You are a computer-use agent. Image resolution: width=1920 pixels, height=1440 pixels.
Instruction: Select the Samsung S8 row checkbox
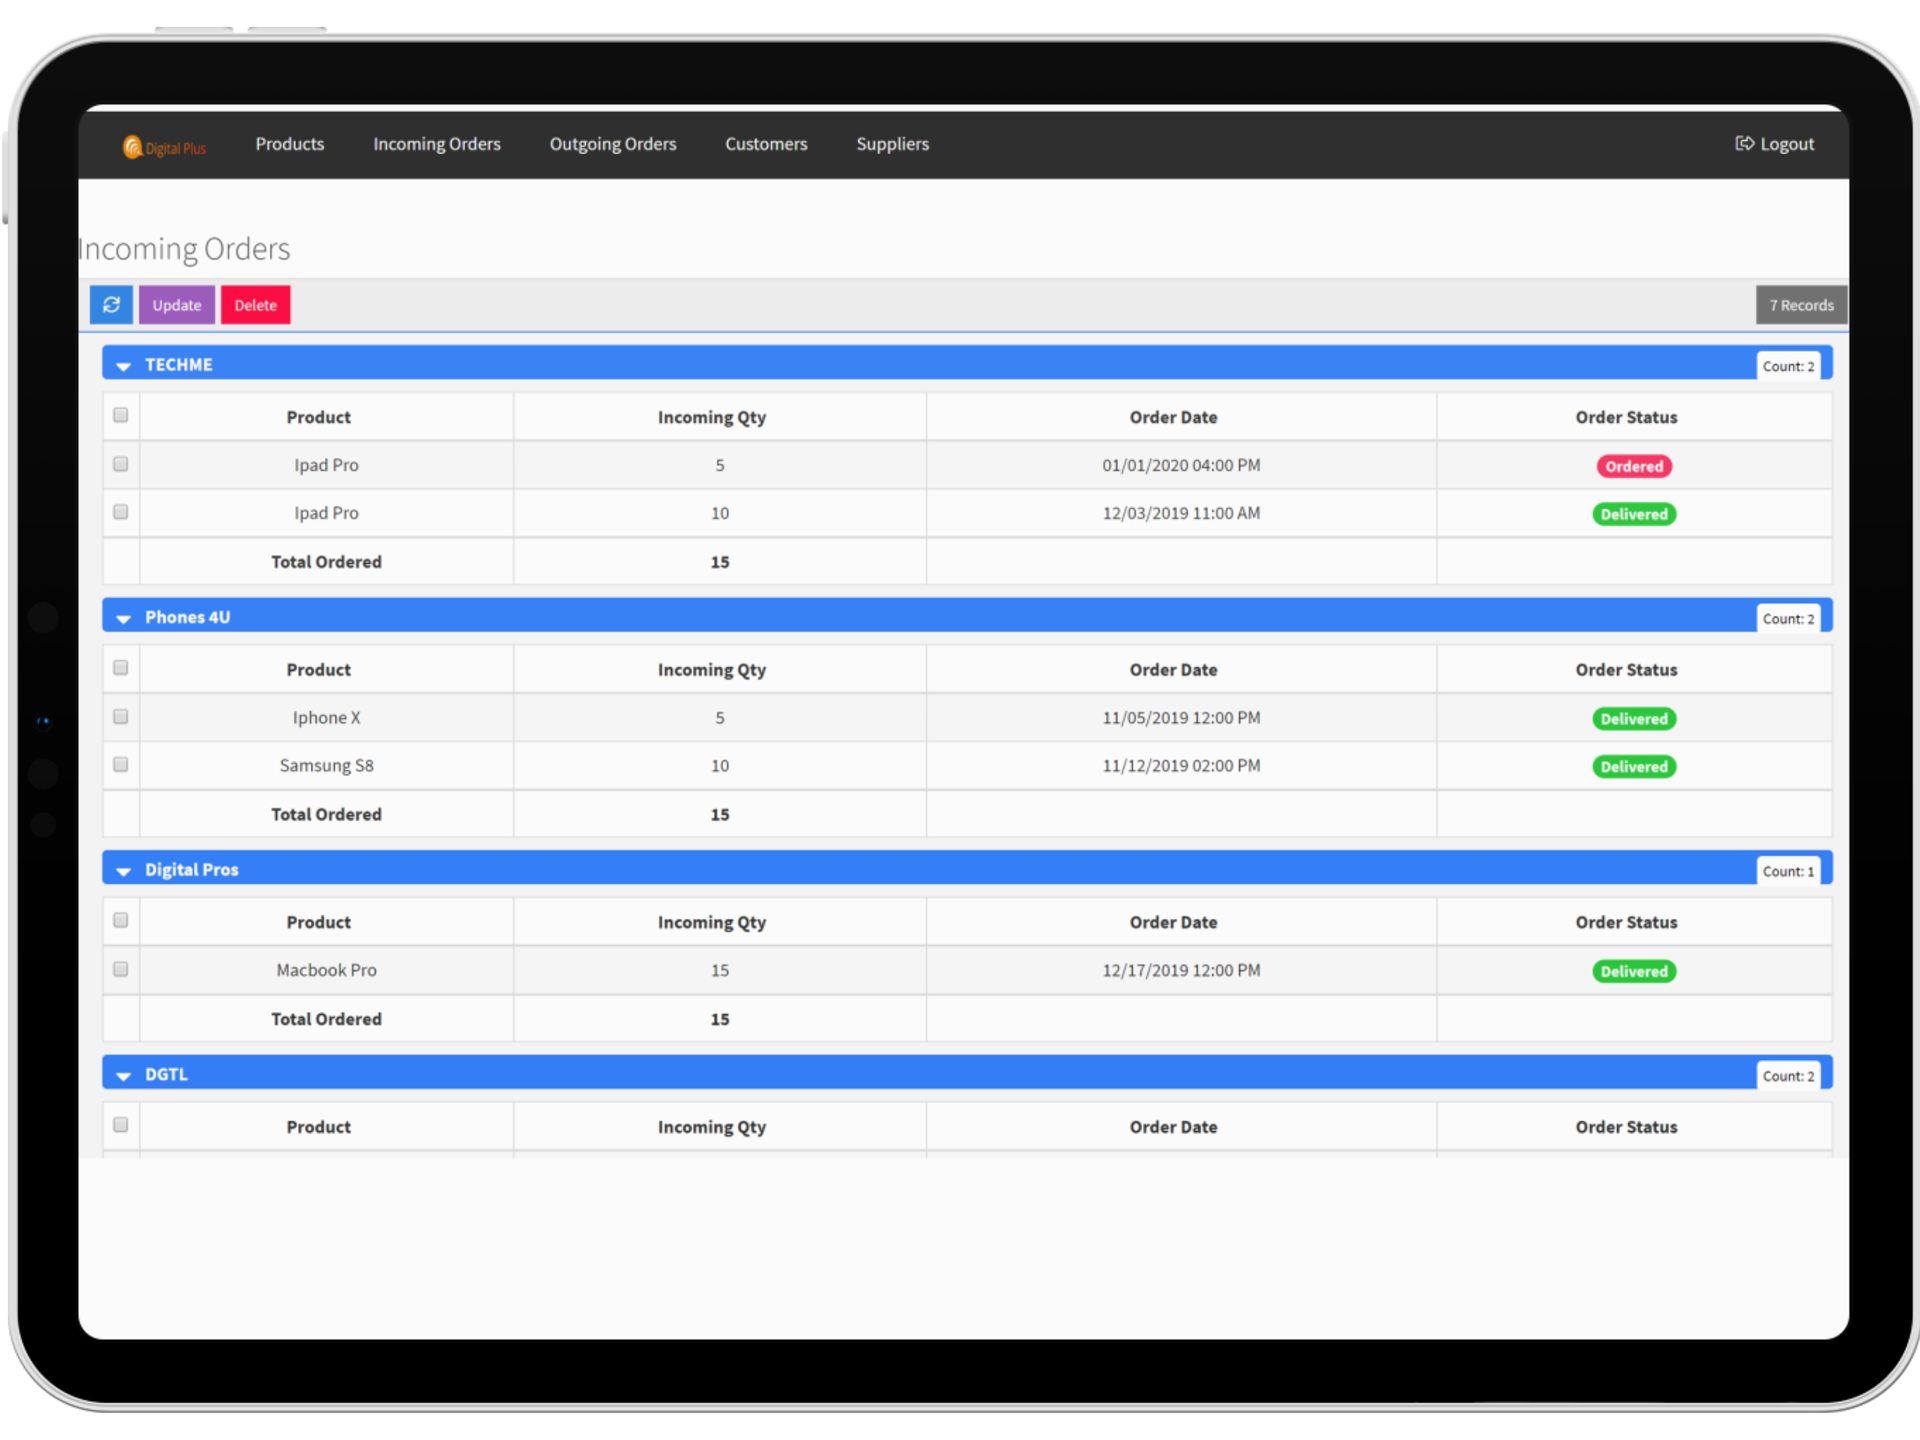coord(121,765)
